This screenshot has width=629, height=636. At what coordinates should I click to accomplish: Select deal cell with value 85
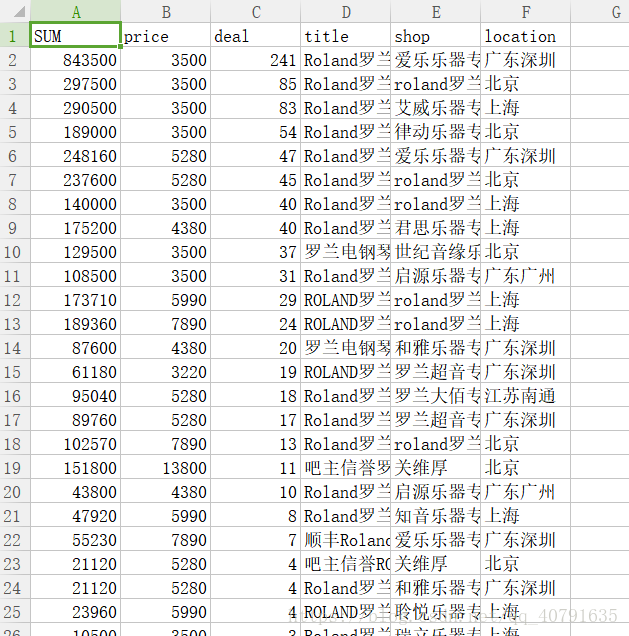coord(255,83)
